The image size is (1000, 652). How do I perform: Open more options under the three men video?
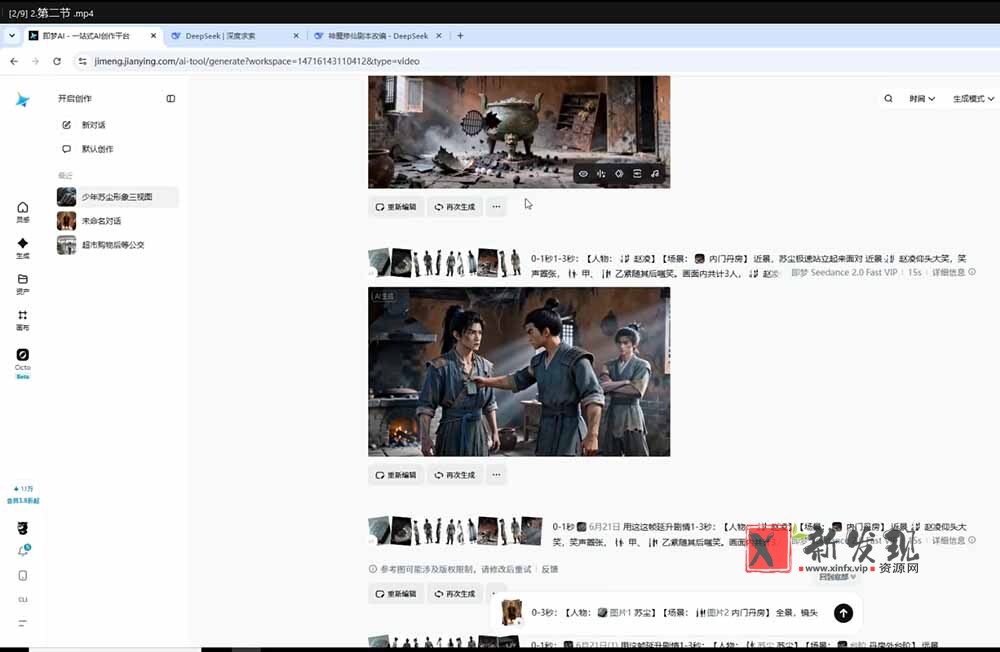(x=496, y=475)
